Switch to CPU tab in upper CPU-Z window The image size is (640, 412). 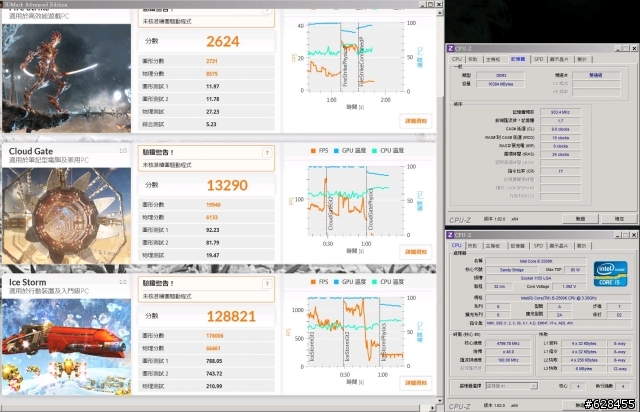tap(457, 59)
